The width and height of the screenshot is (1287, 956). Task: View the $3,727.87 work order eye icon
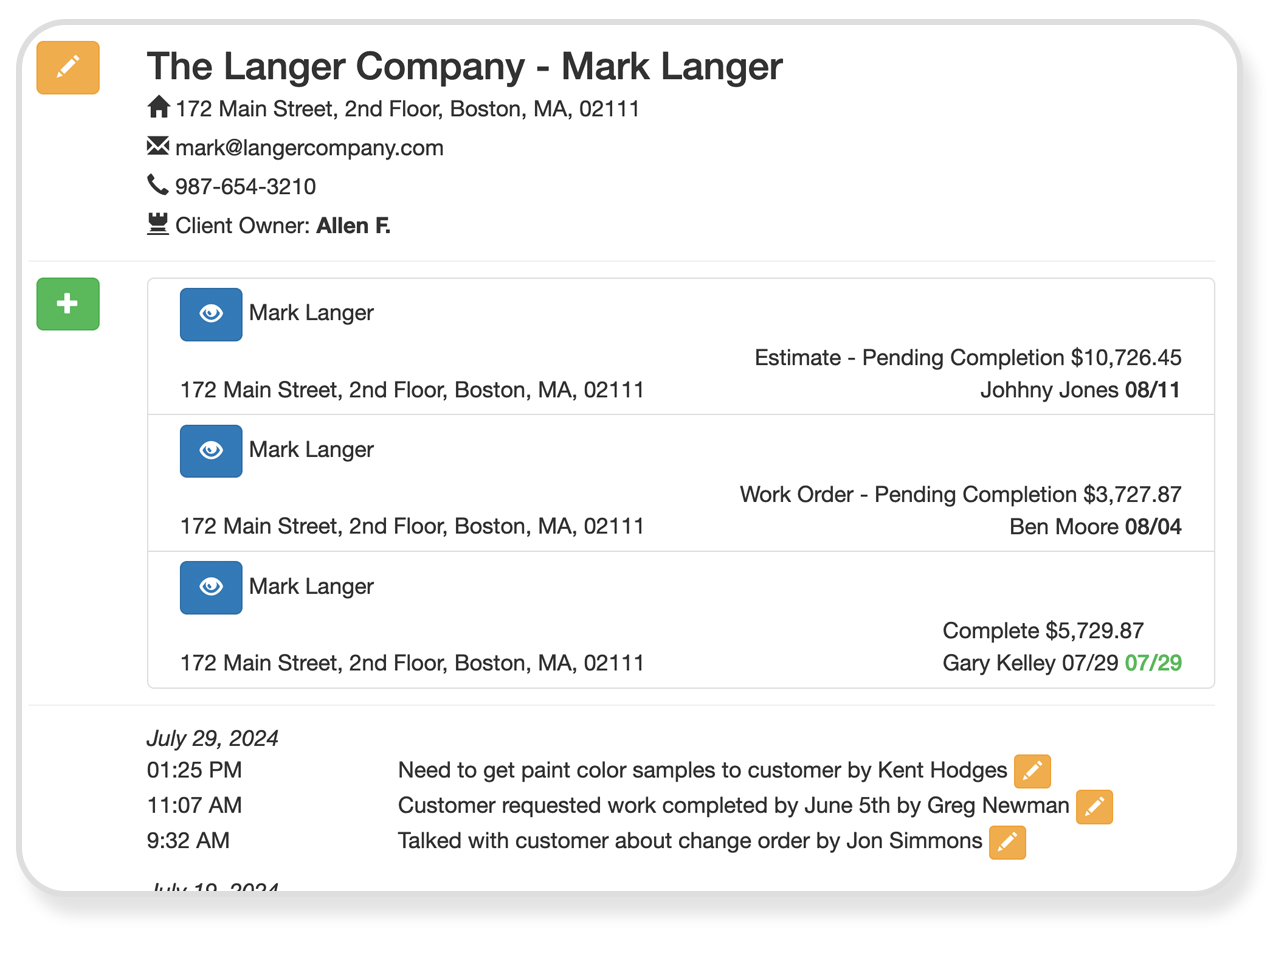pyautogui.click(x=211, y=451)
